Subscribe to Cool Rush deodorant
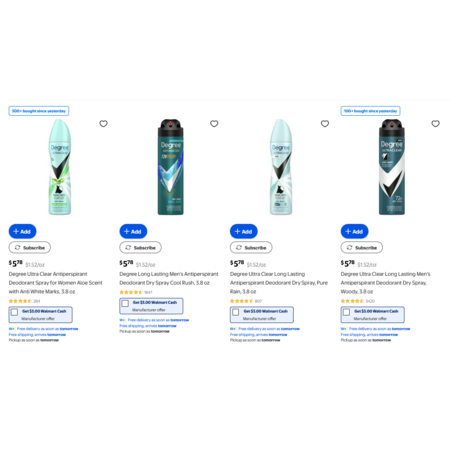 pyautogui.click(x=140, y=248)
